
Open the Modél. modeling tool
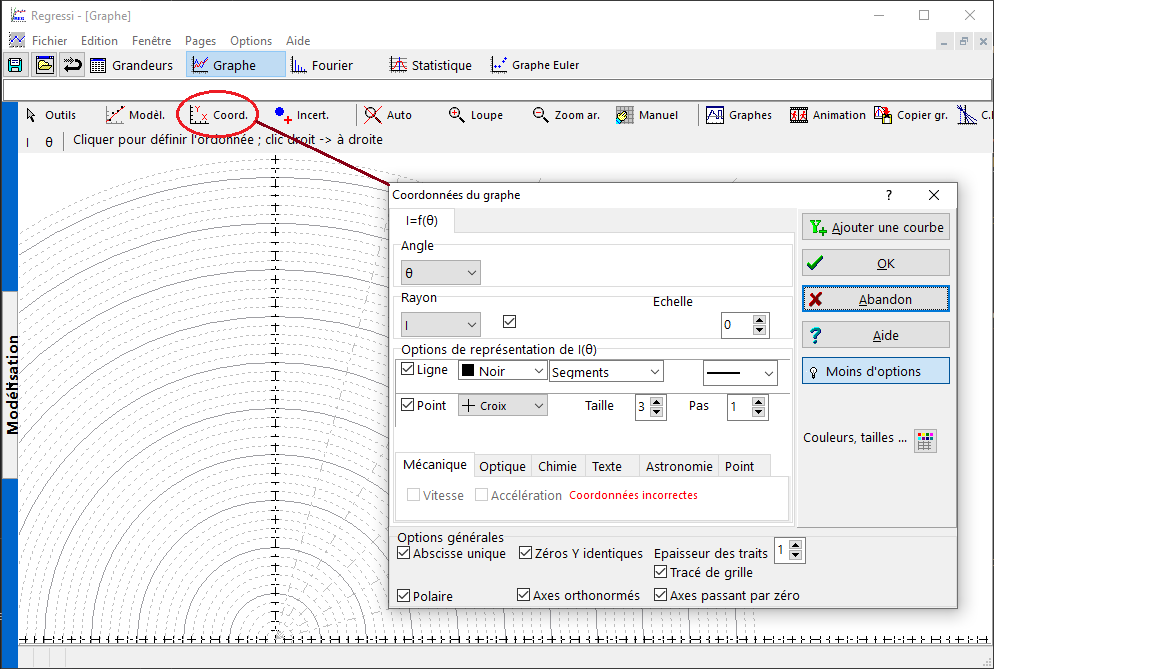coord(135,115)
